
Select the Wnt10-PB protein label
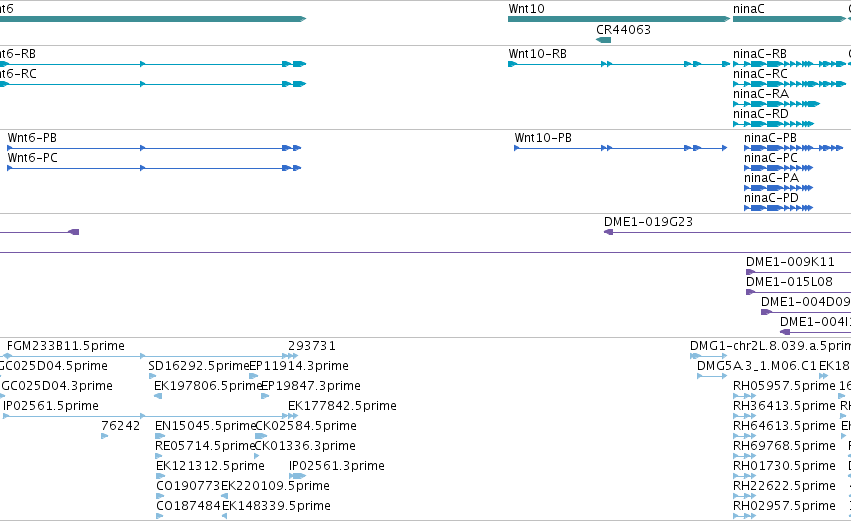click(543, 138)
